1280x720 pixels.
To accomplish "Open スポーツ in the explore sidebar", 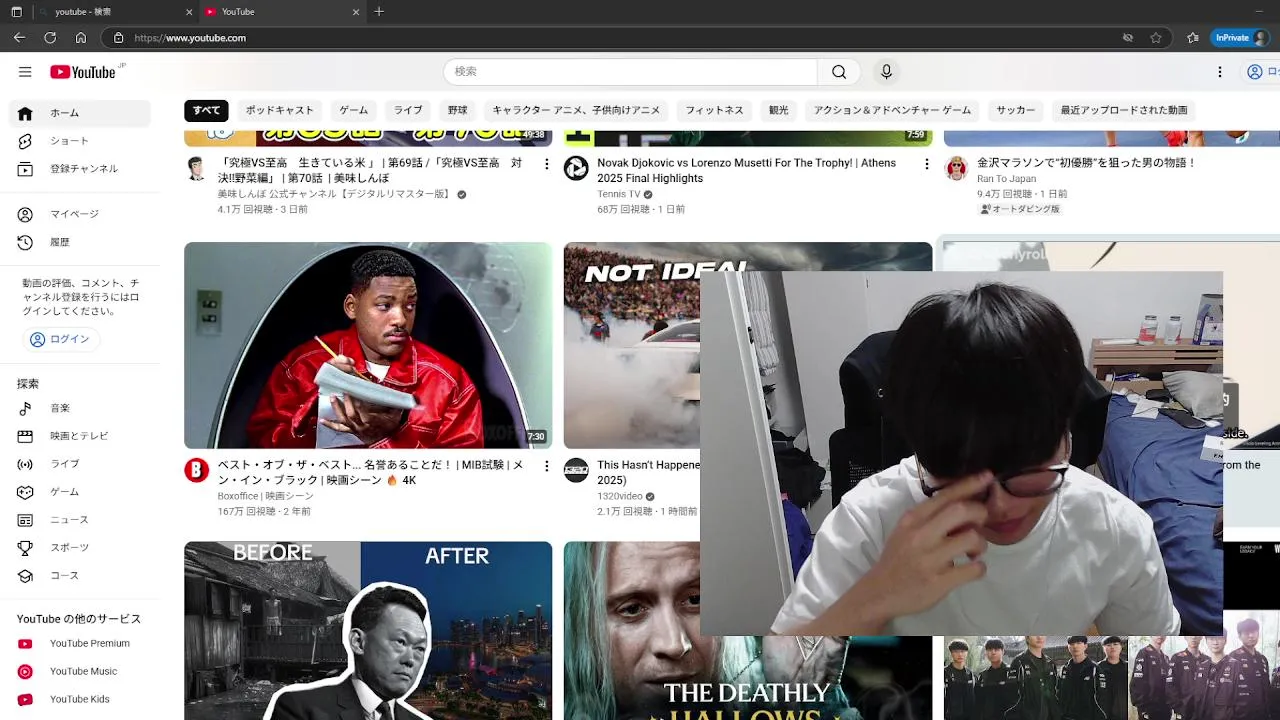I will (x=80, y=548).
